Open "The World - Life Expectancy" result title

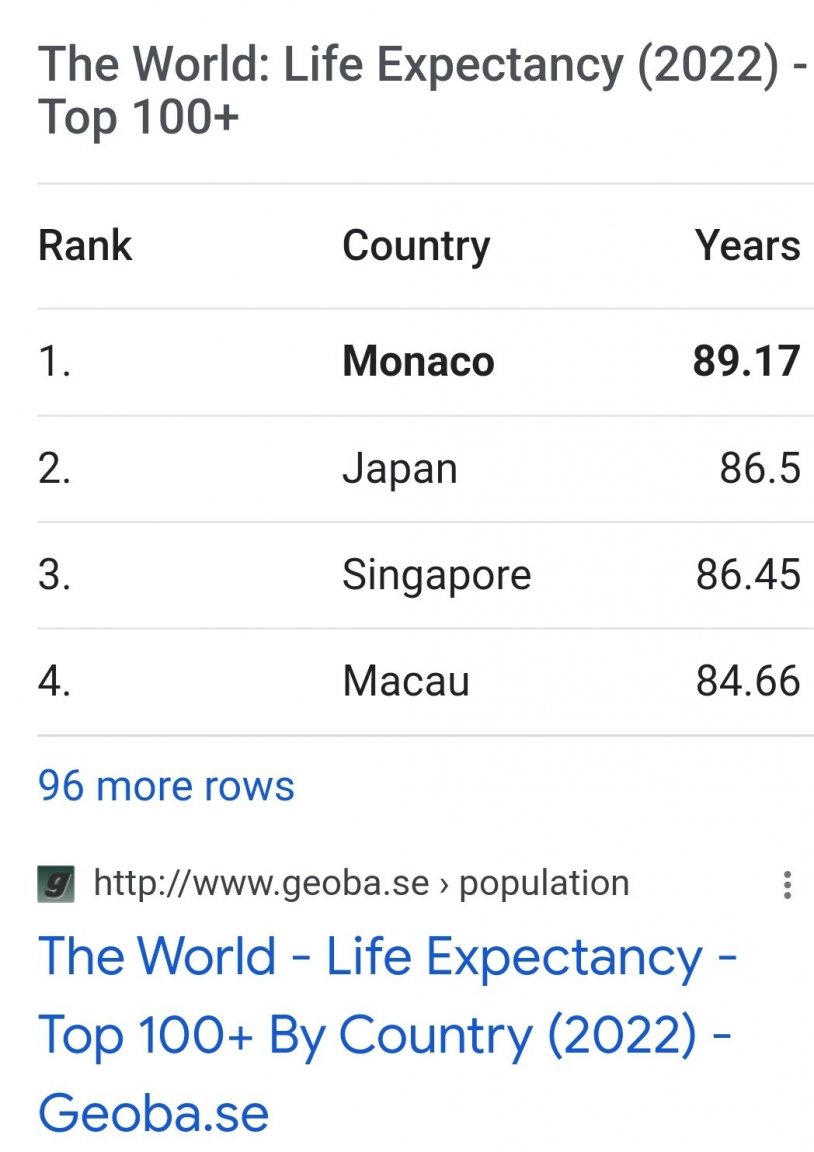pos(387,1034)
